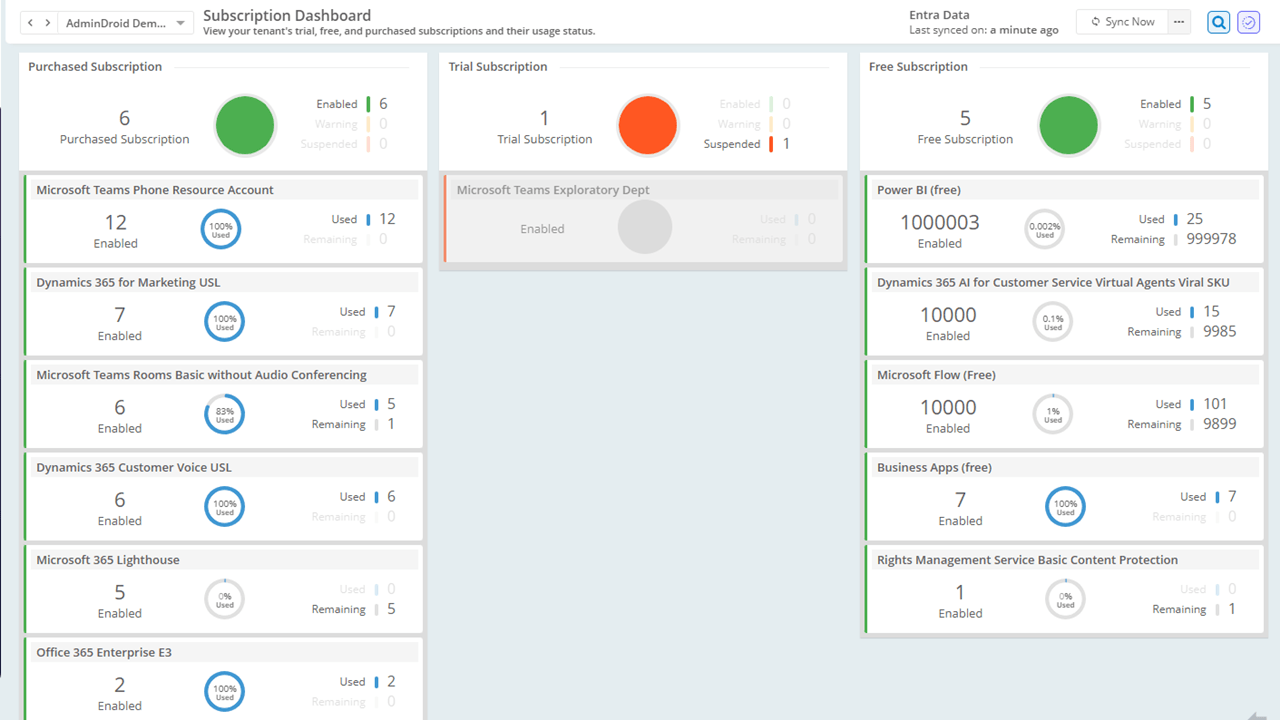Click the Enabled count 5 under Free Subscription
This screenshot has width=1280, height=720.
coord(1207,104)
